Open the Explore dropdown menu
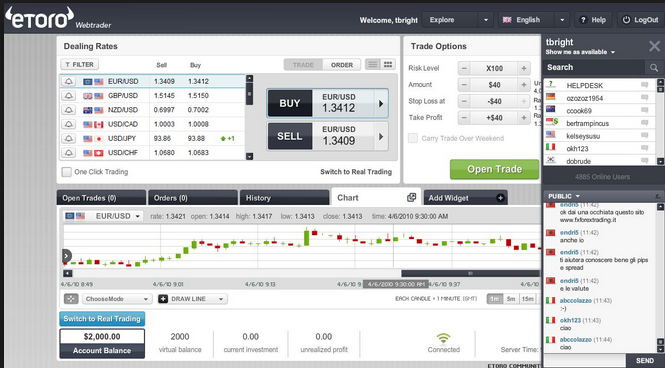This screenshot has width=665, height=368. 458,20
